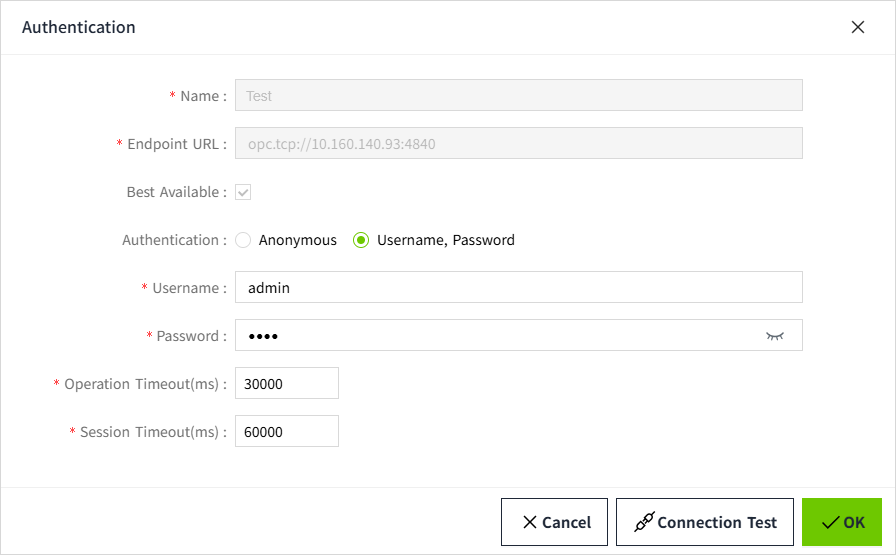Focus the Password input field
Viewport: 896px width, 555px height.
coord(495,336)
